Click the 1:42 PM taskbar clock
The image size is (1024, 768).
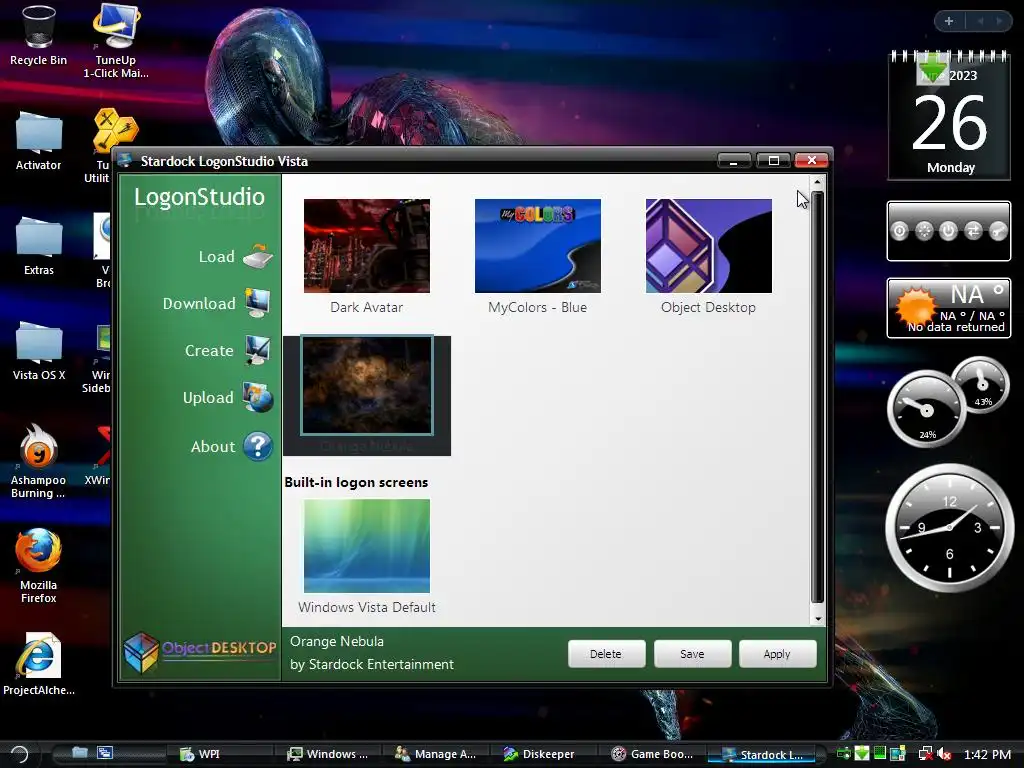pos(987,754)
